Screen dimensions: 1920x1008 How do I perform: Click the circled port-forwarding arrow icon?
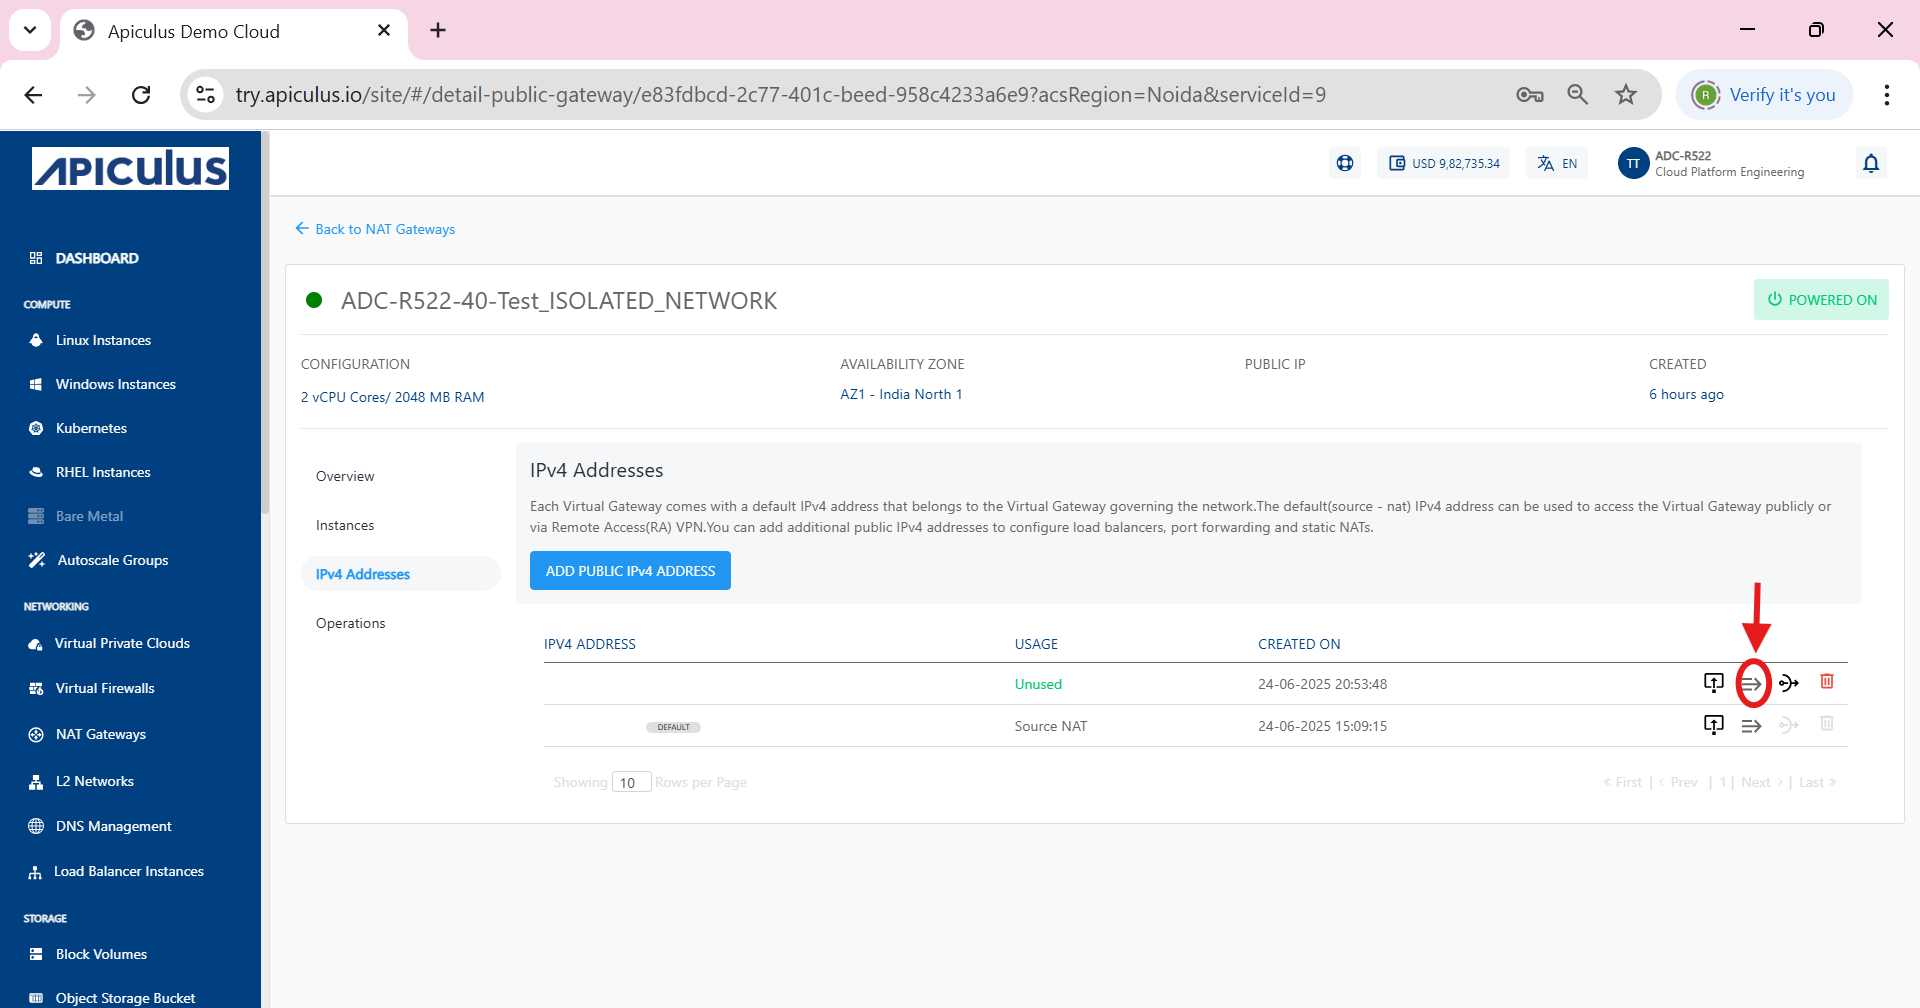point(1752,683)
